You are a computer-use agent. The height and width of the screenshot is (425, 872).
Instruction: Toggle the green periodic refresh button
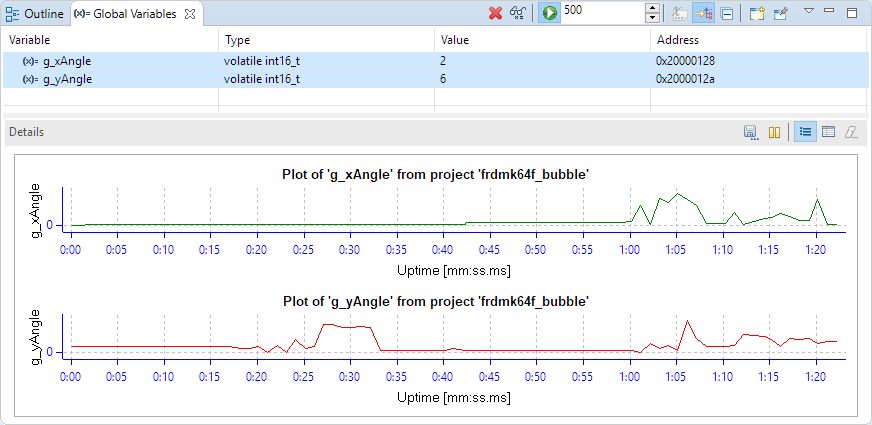549,13
